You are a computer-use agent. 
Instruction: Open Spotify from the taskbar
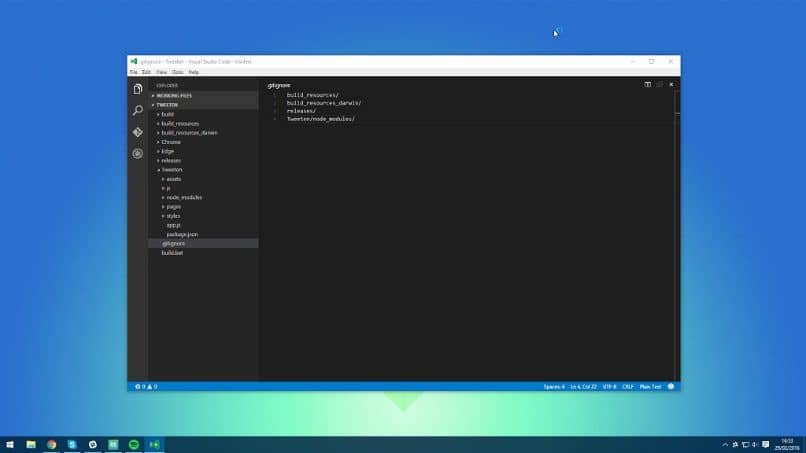pos(134,444)
